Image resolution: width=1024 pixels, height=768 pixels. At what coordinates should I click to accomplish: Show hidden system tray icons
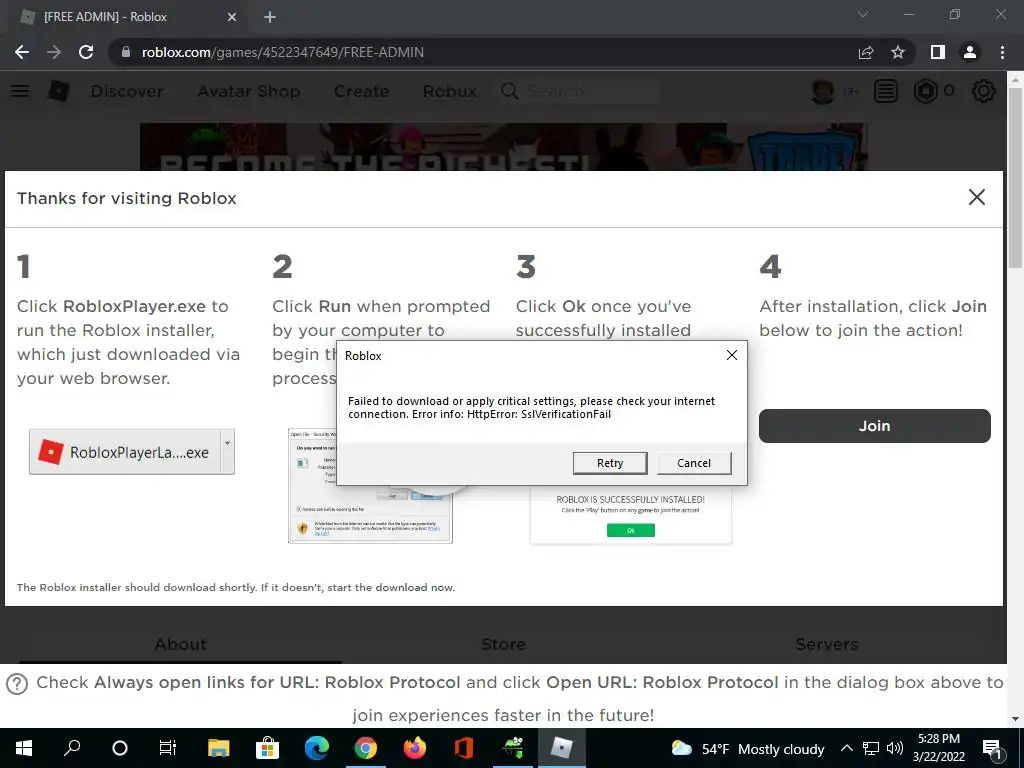click(846, 748)
